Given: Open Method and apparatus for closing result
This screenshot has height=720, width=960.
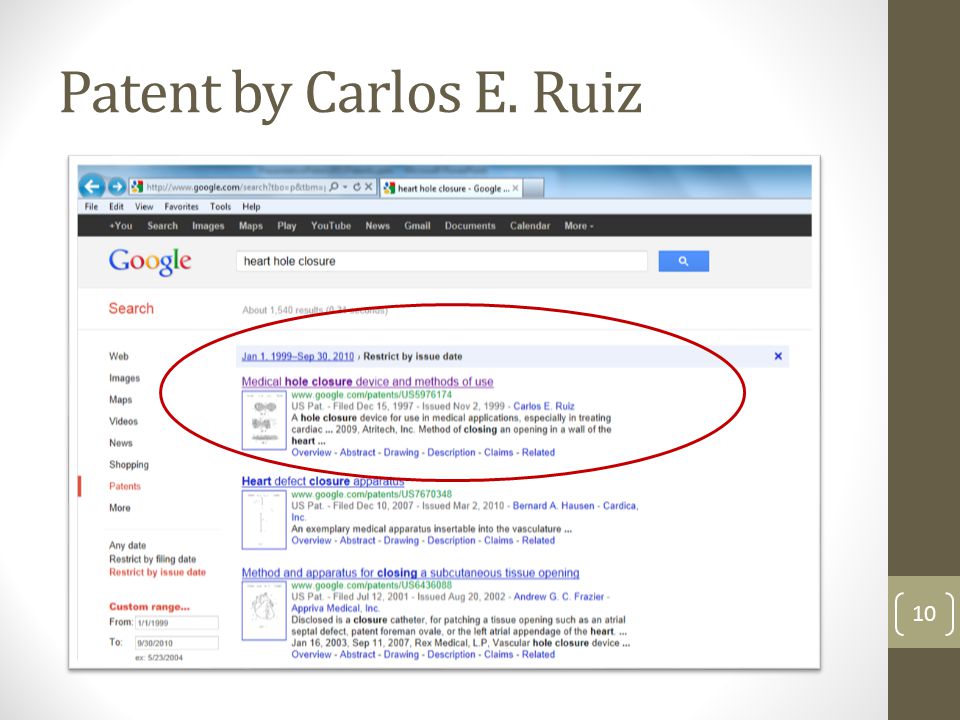Looking at the screenshot, I should [410, 572].
